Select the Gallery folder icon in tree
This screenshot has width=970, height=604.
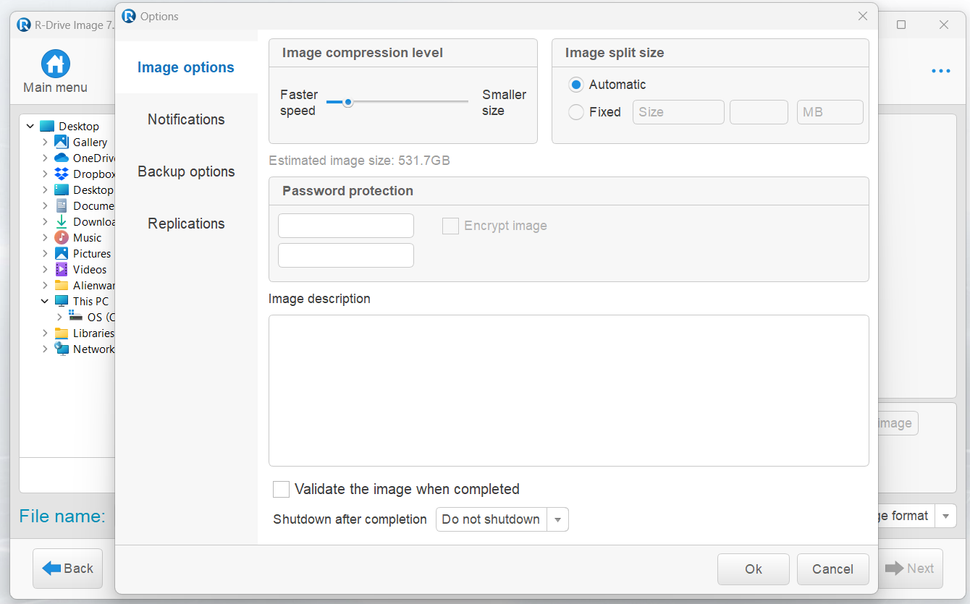pos(62,142)
